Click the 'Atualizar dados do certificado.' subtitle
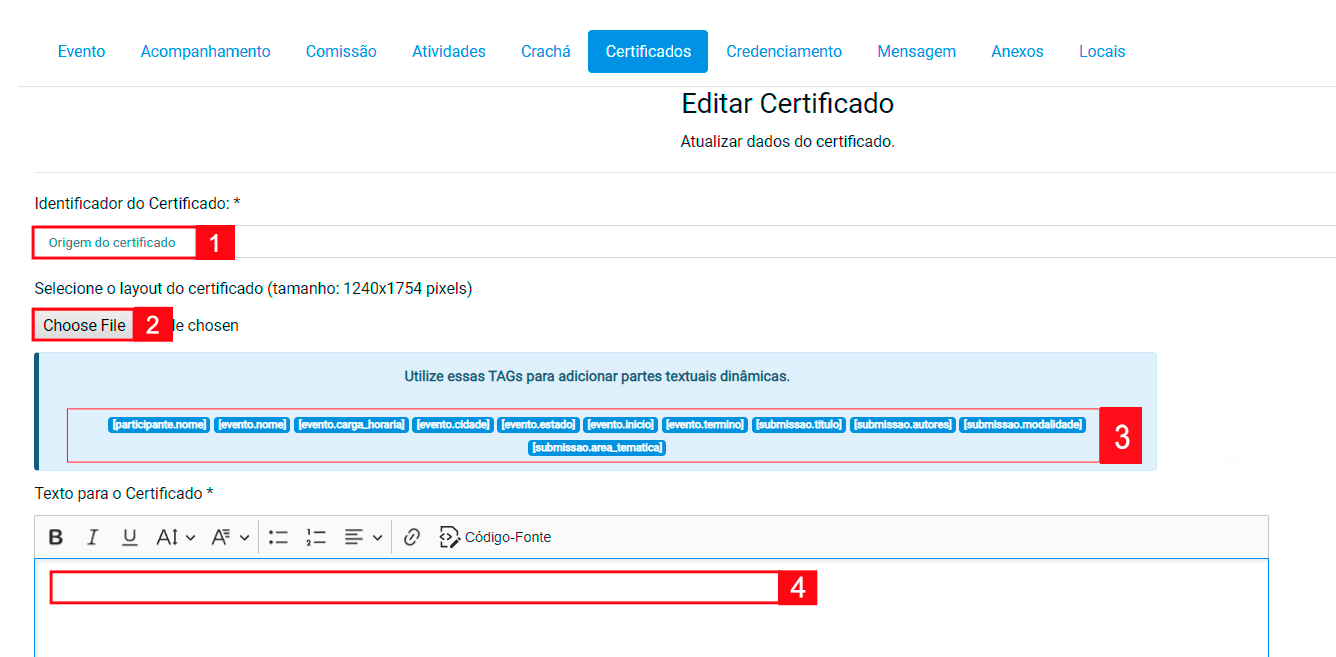This screenshot has height=657, width=1336. 788,141
